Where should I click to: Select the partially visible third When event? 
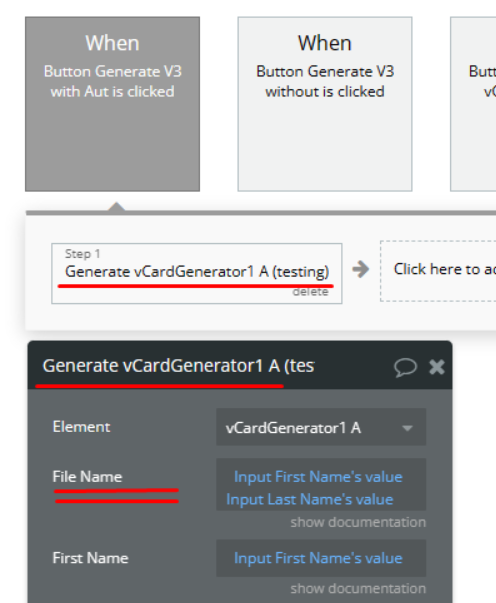coord(473,104)
